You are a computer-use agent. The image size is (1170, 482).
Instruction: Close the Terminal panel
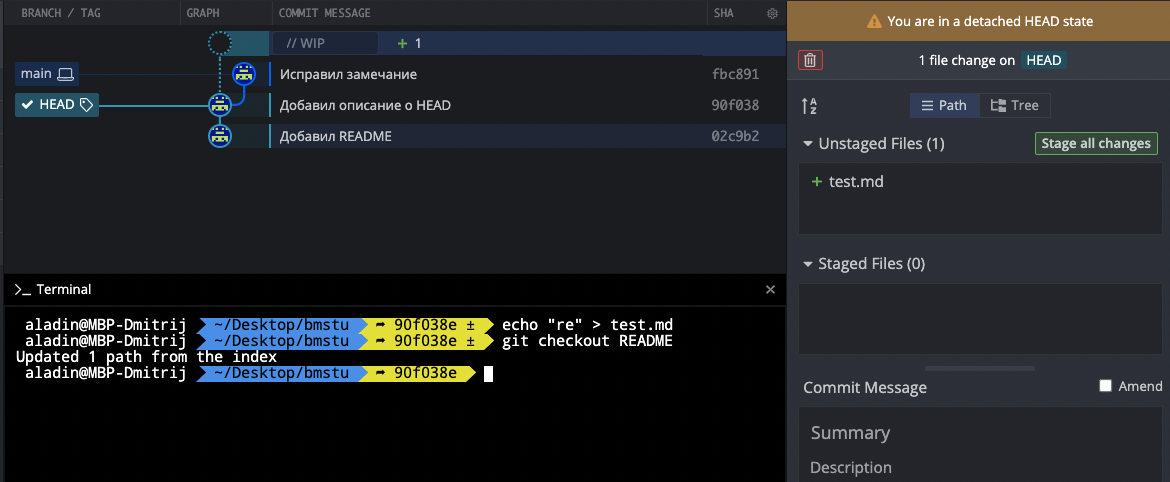[x=770, y=289]
